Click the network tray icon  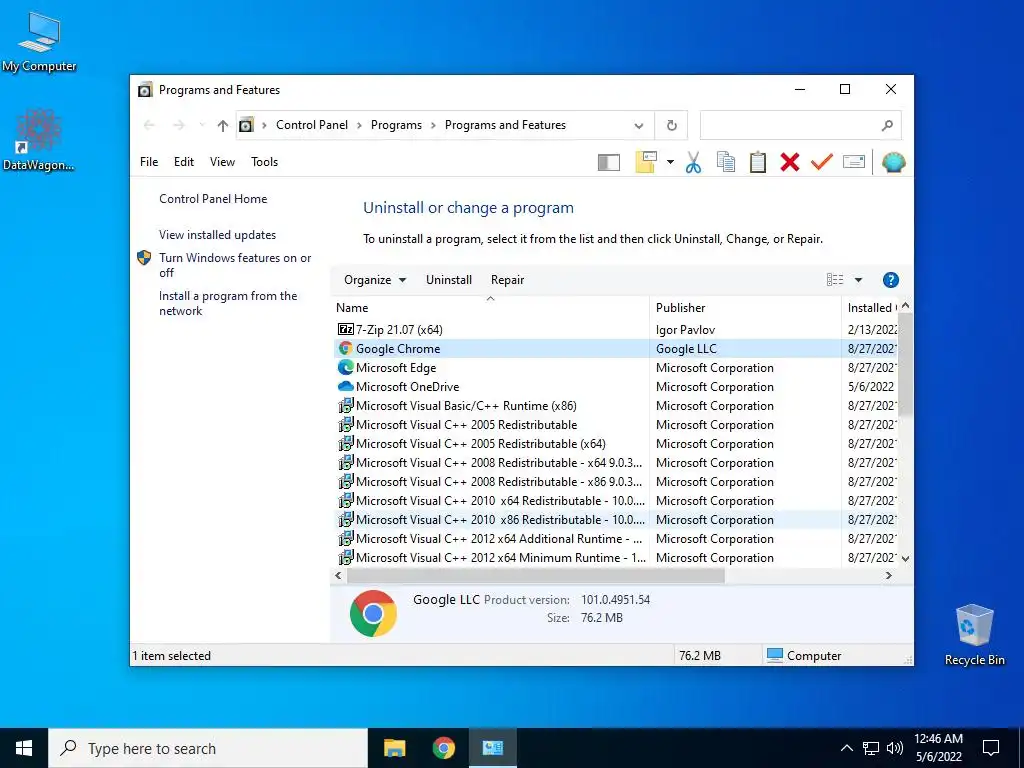pos(871,748)
